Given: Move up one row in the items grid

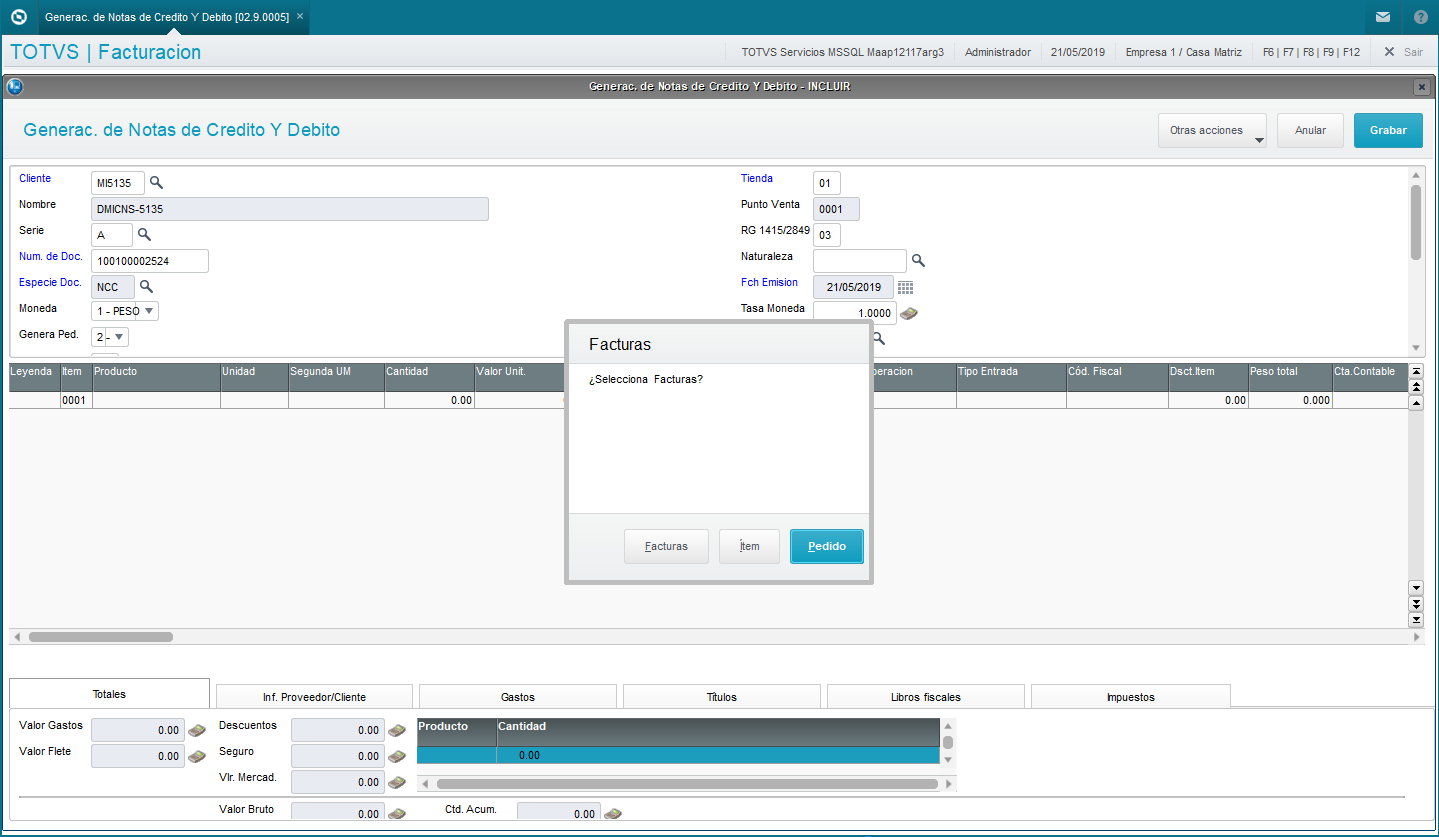Looking at the screenshot, I should coord(1416,402).
